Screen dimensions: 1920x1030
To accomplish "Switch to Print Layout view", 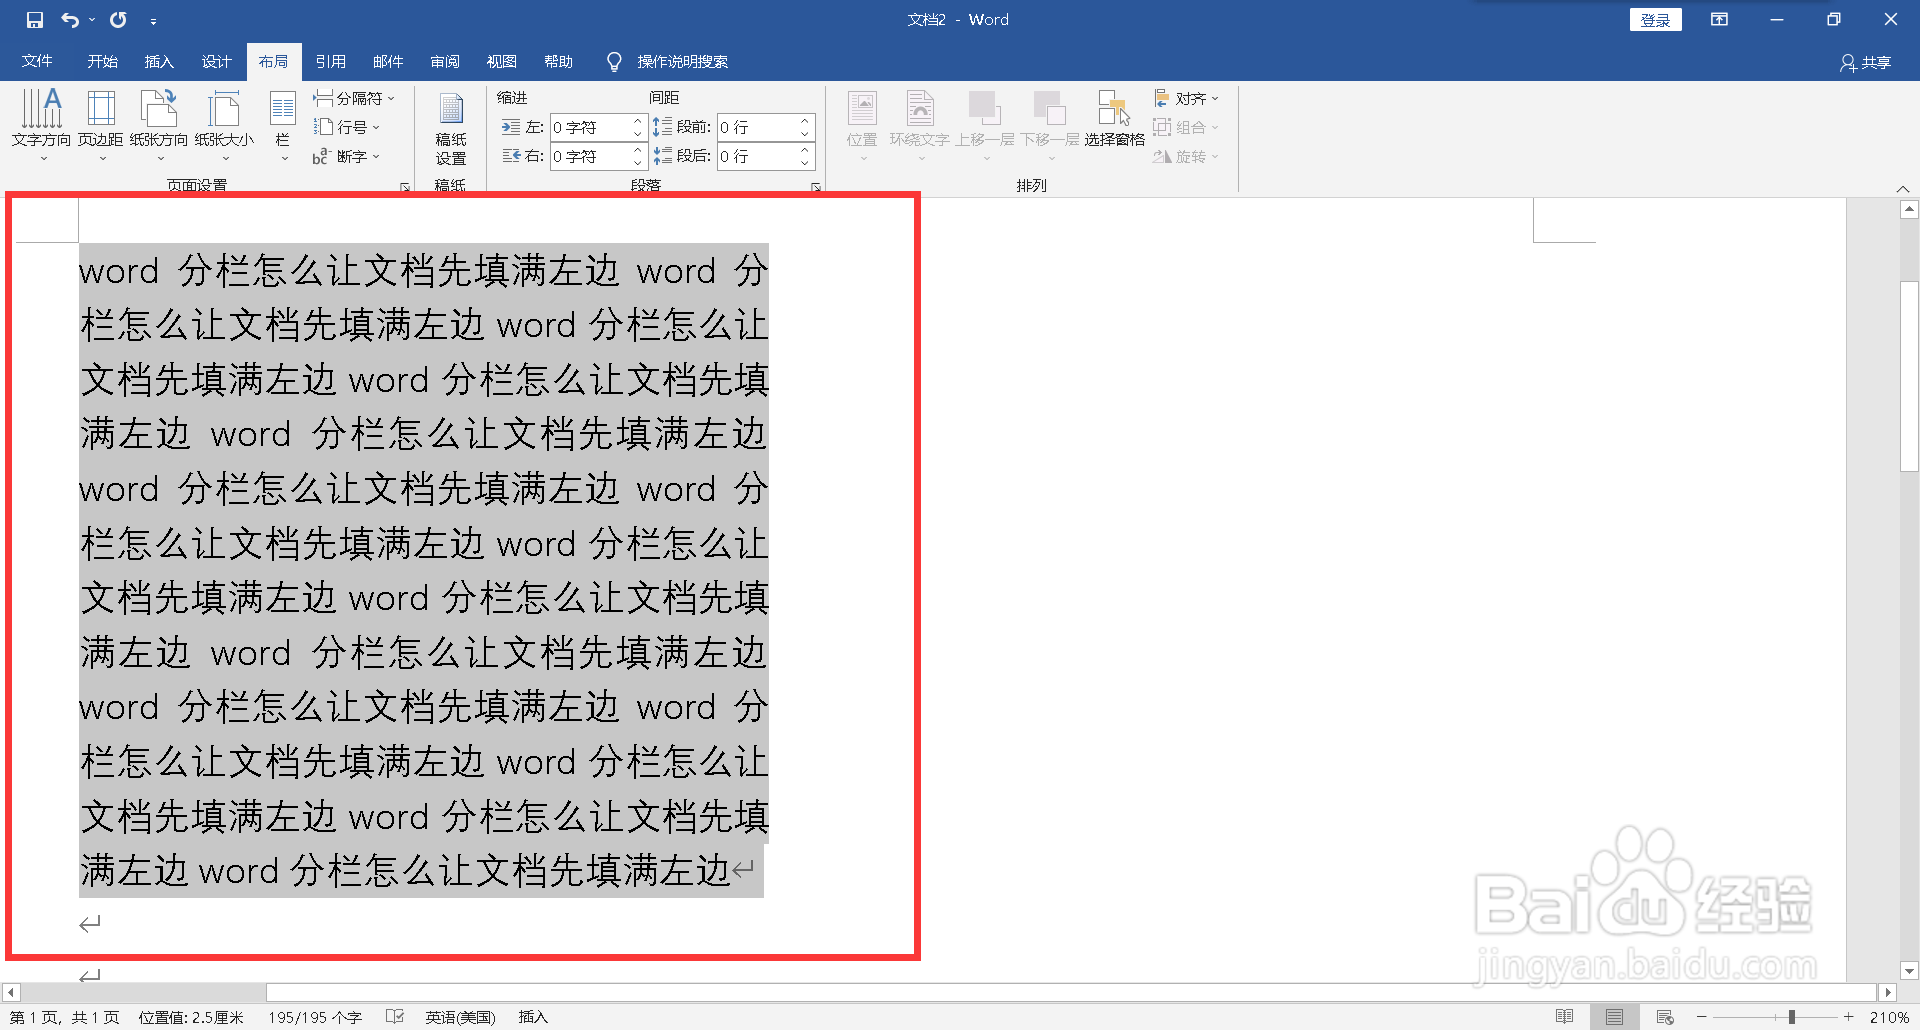I will (1614, 1017).
